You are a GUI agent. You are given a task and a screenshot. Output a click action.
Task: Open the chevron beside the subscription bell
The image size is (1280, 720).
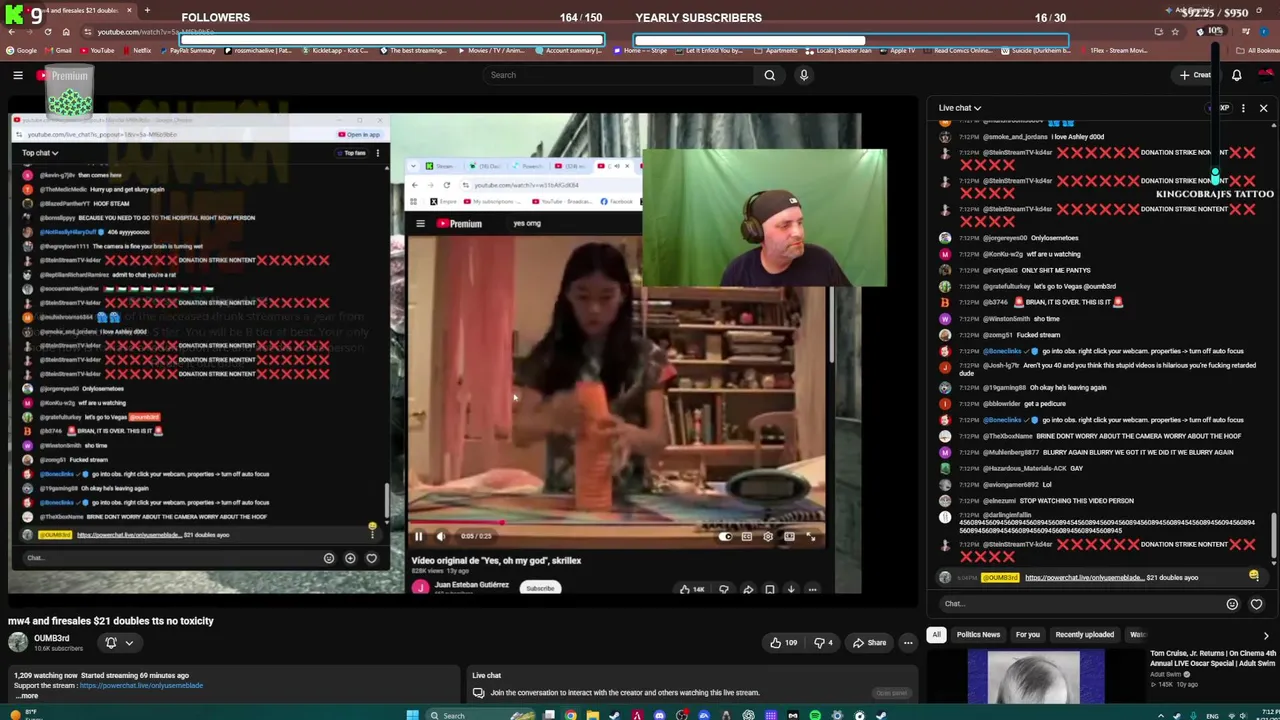(129, 643)
